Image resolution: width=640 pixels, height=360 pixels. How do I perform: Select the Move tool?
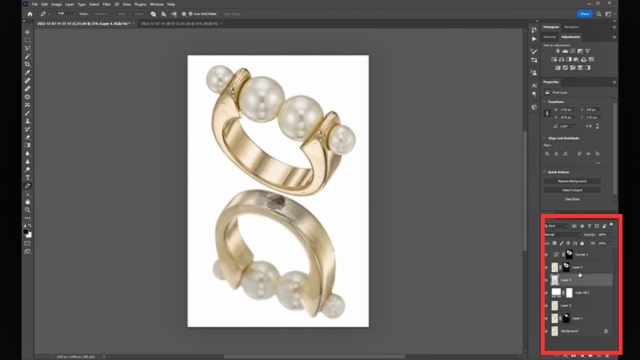[27, 32]
